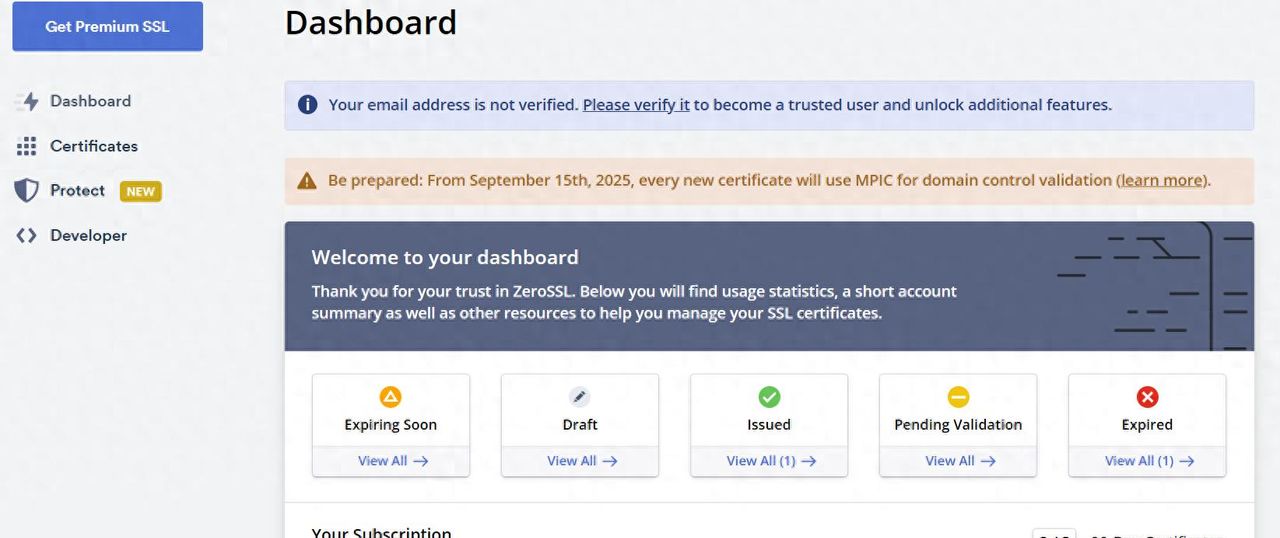Click the orange warning triangle in MPIC notice
The image size is (1280, 538).
pos(307,181)
